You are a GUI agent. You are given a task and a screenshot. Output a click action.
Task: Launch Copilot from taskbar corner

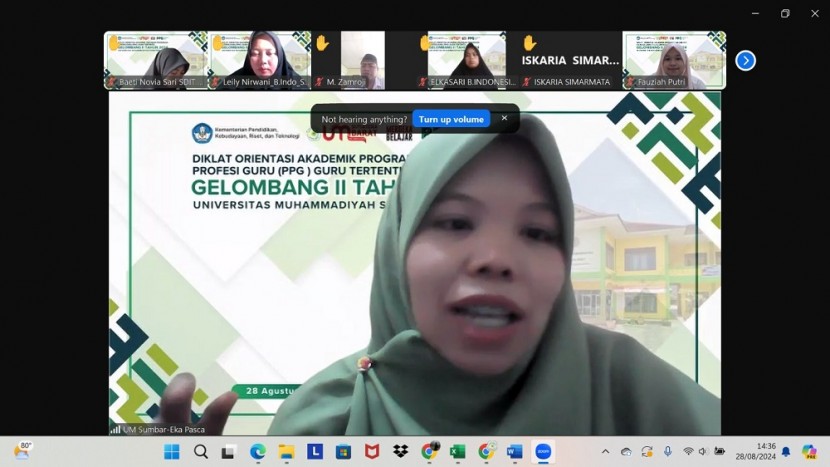[809, 452]
